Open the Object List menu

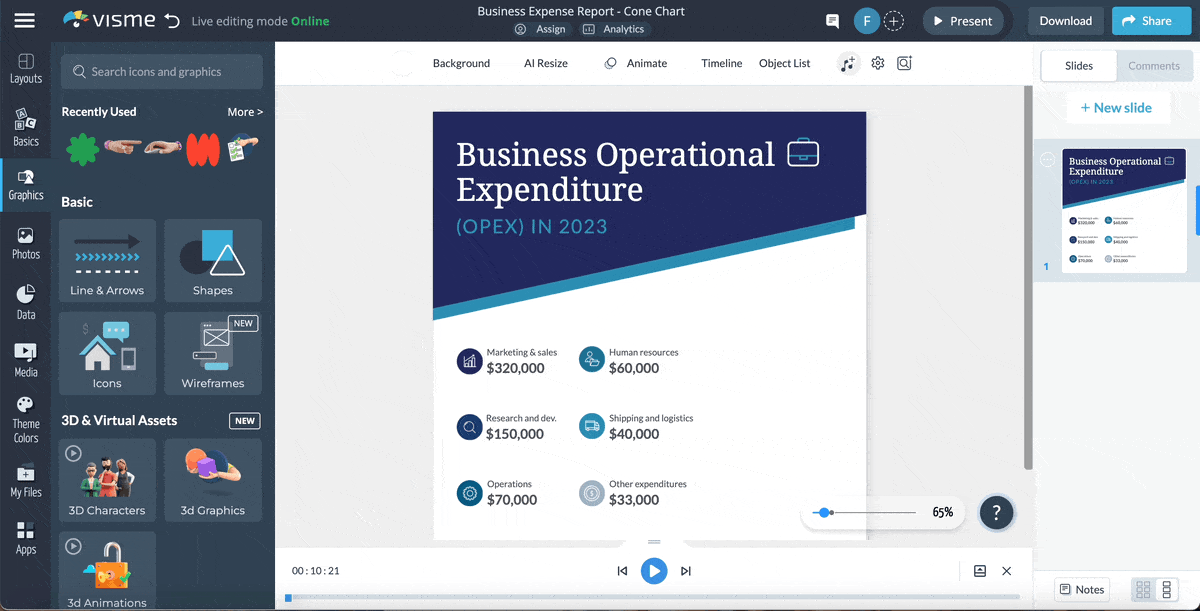click(784, 63)
